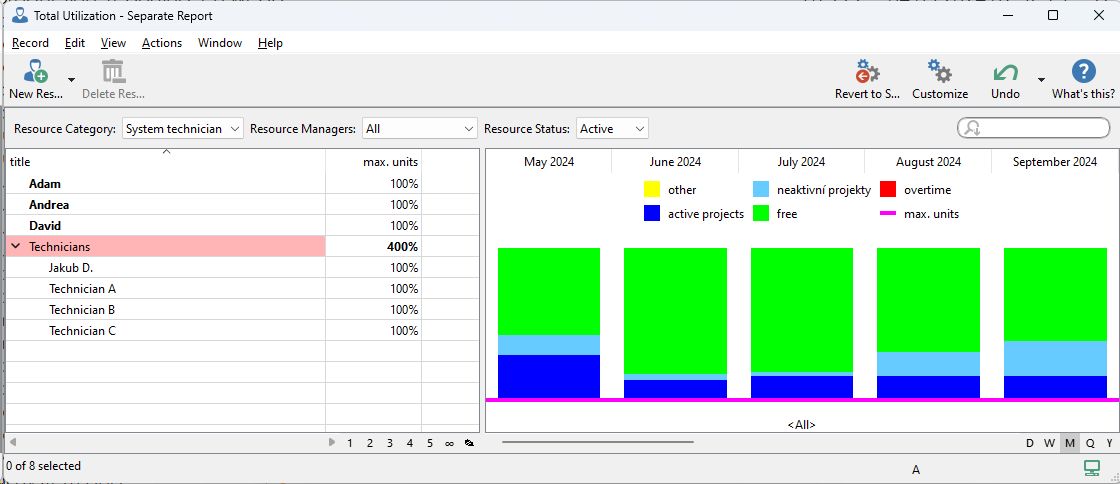Viewport: 1120px width, 484px height.
Task: Open the Resource Managers dropdown
Action: tap(420, 129)
